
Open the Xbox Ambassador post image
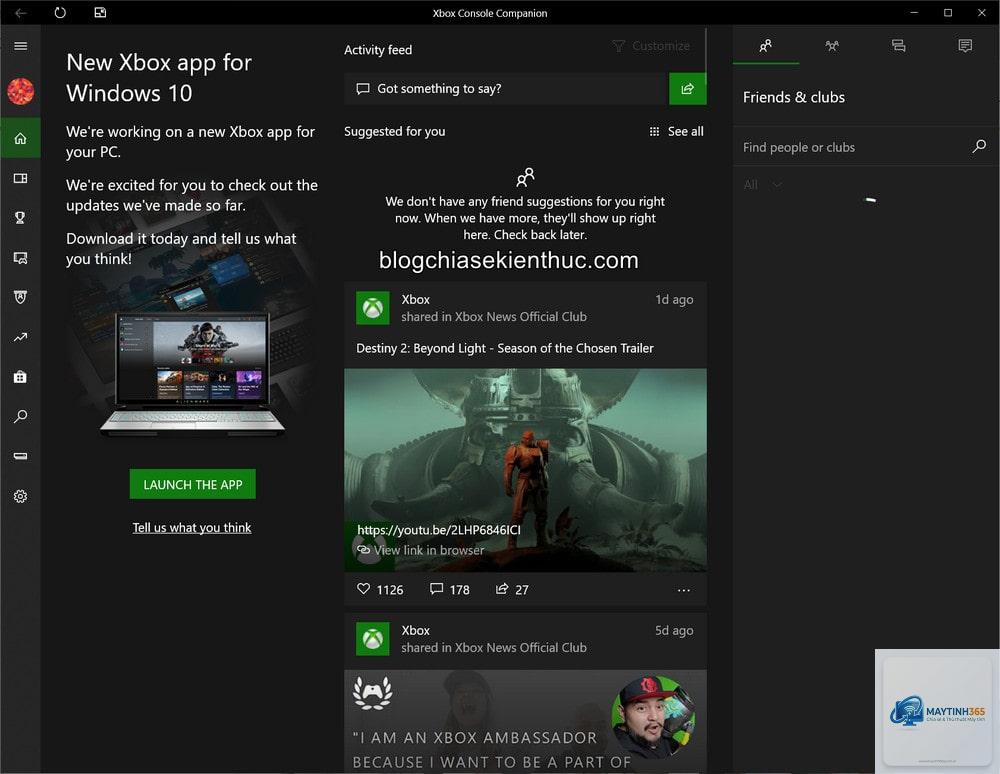[x=526, y=721]
